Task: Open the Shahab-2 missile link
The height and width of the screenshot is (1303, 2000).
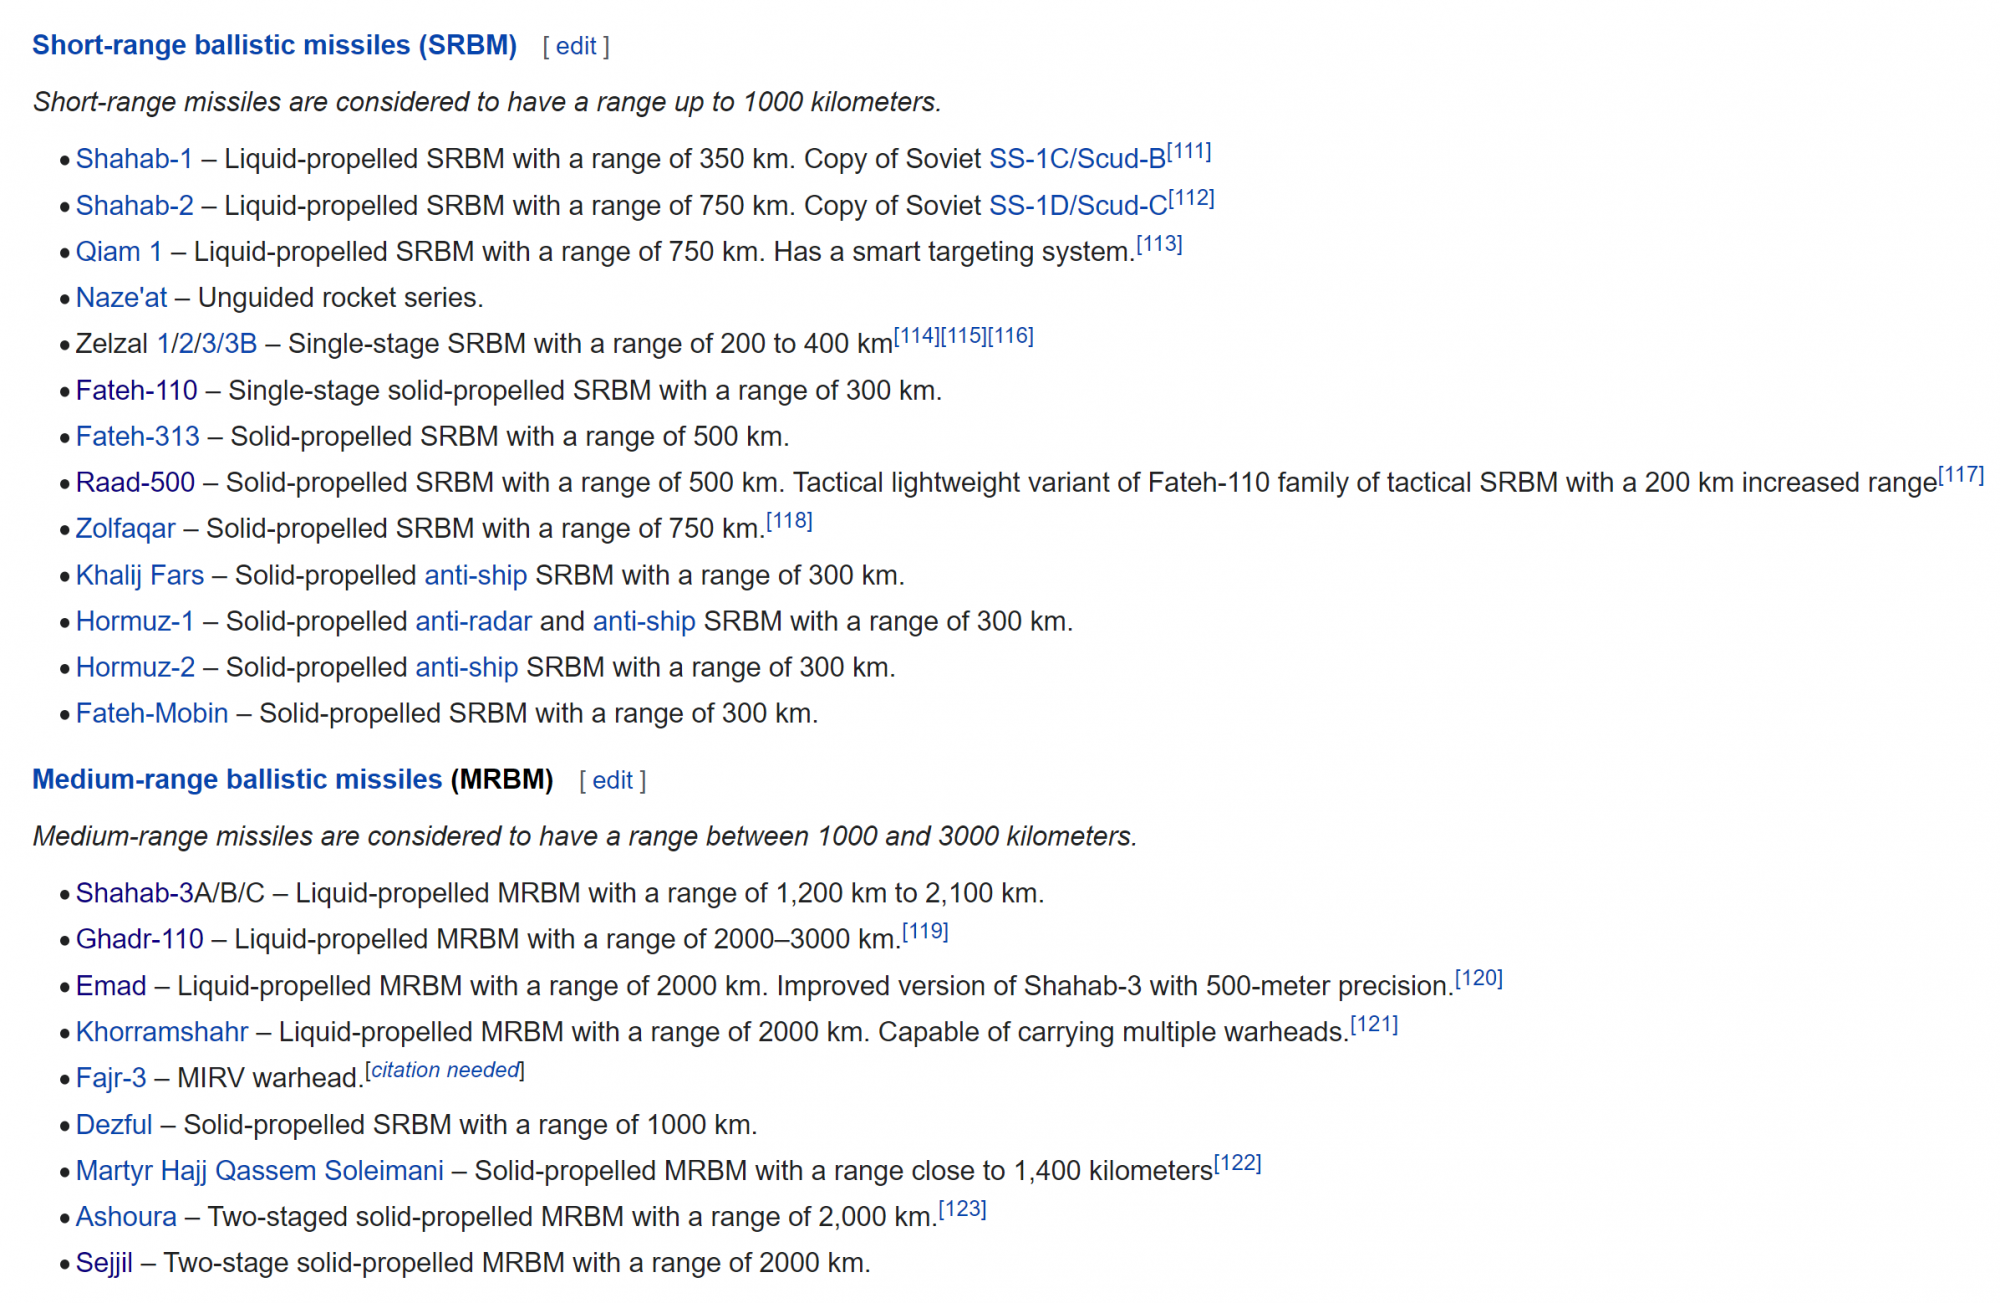Action: point(135,205)
